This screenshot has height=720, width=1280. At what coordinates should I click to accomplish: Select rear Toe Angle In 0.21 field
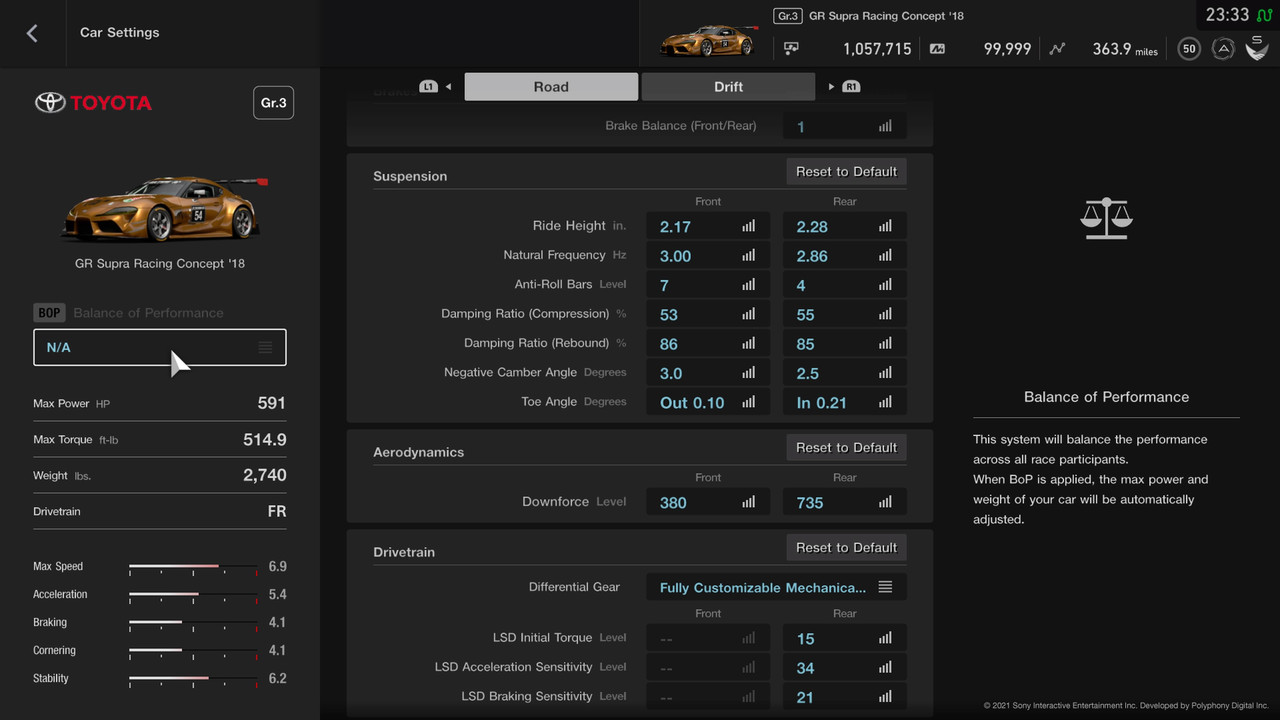pyautogui.click(x=845, y=402)
